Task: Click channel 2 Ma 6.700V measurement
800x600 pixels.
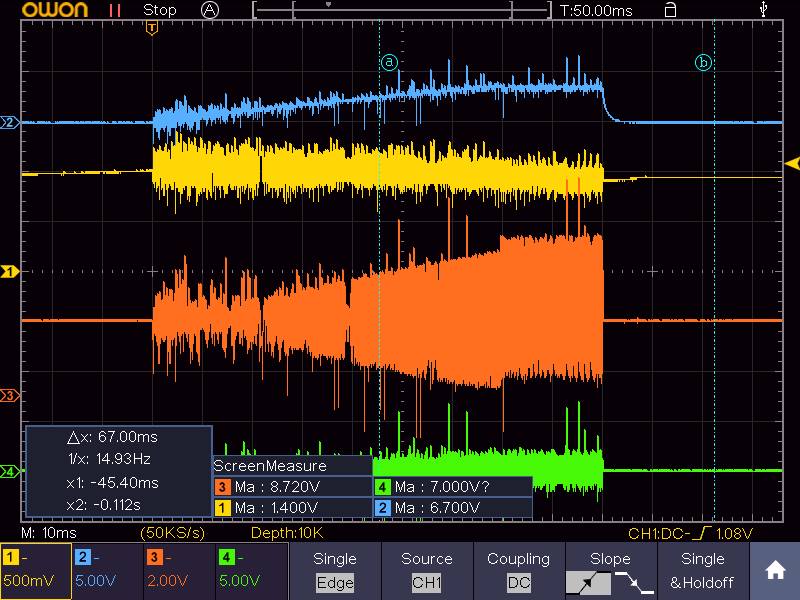Action: point(453,508)
